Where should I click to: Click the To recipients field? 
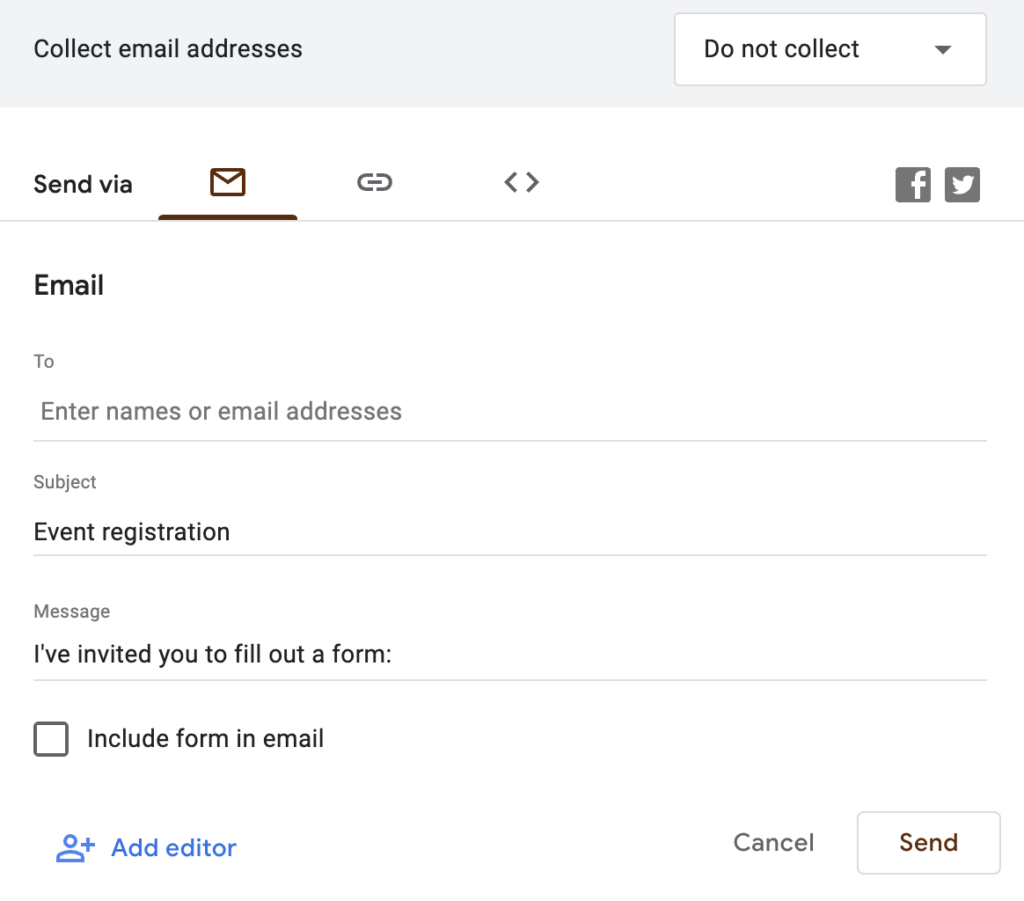point(400,411)
